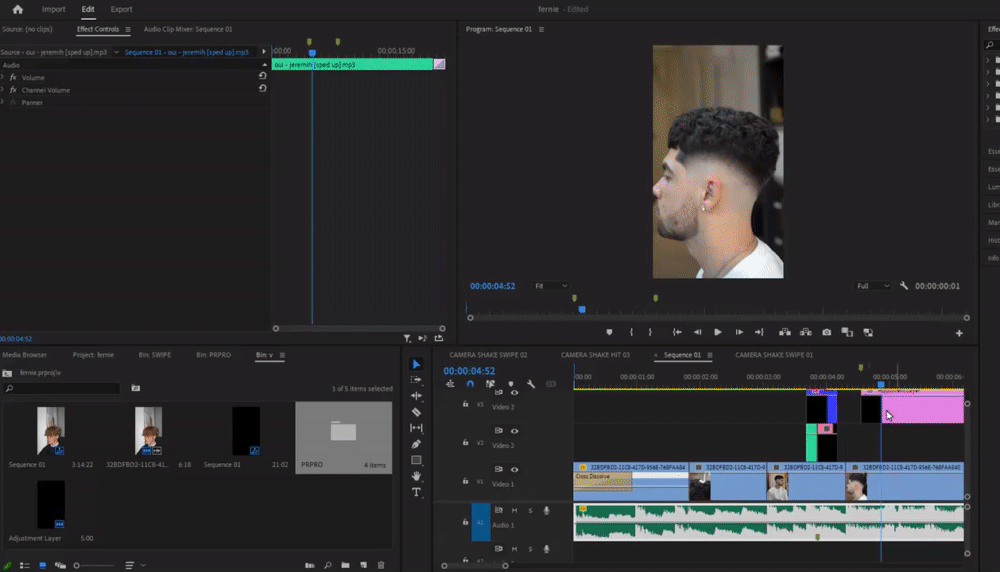Open CAMERA SHAKE SWIPE 02 timeline tab
This screenshot has width=1000, height=572.
pyautogui.click(x=489, y=355)
